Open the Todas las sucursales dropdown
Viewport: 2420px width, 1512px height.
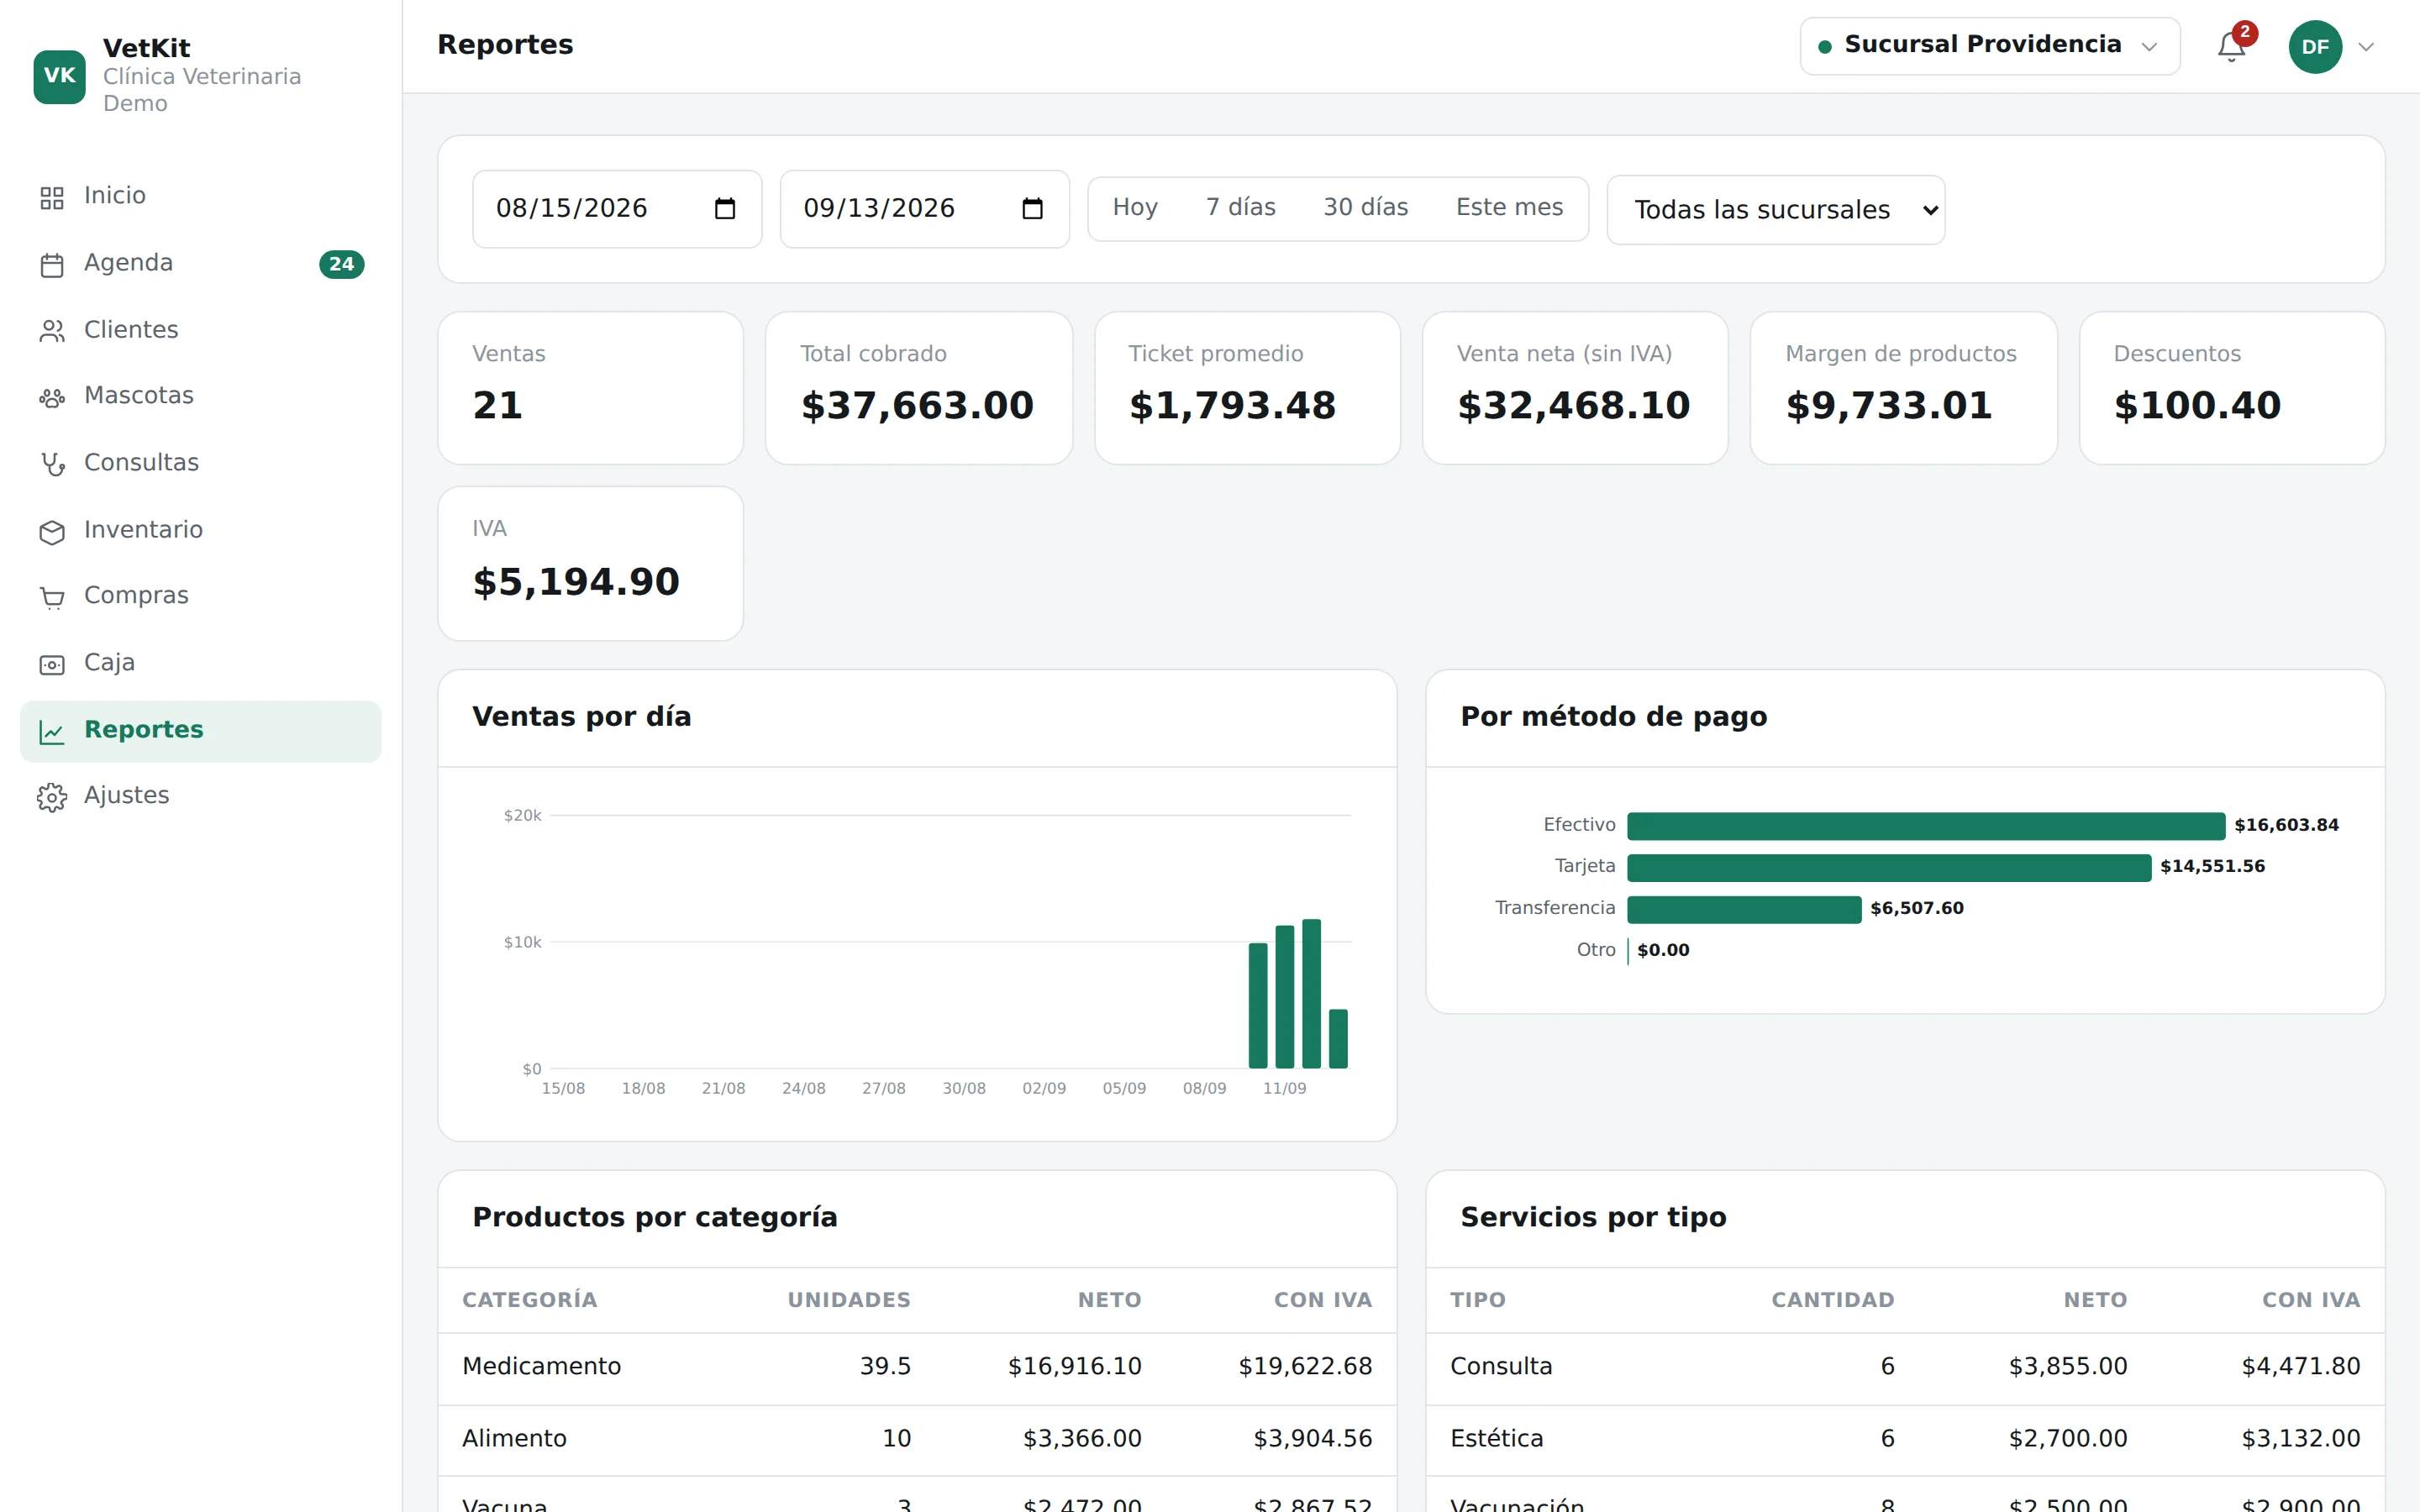(1775, 209)
